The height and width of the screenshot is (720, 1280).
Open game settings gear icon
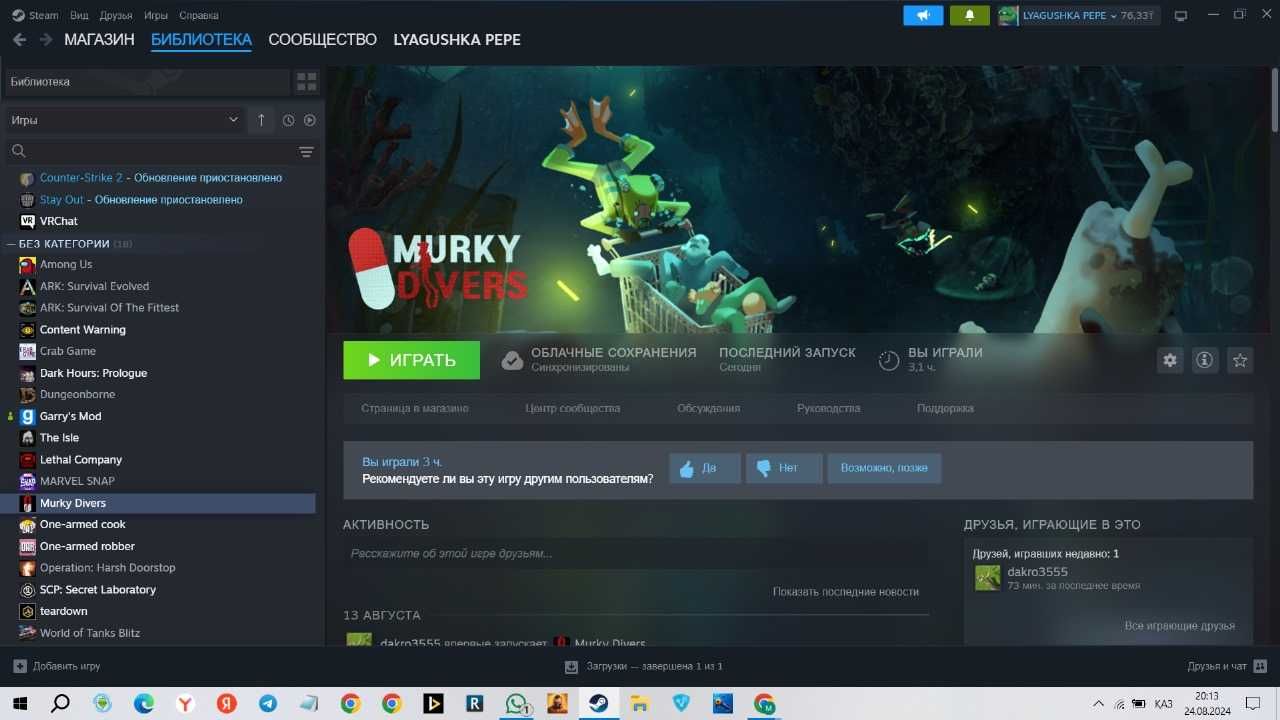tap(1169, 360)
